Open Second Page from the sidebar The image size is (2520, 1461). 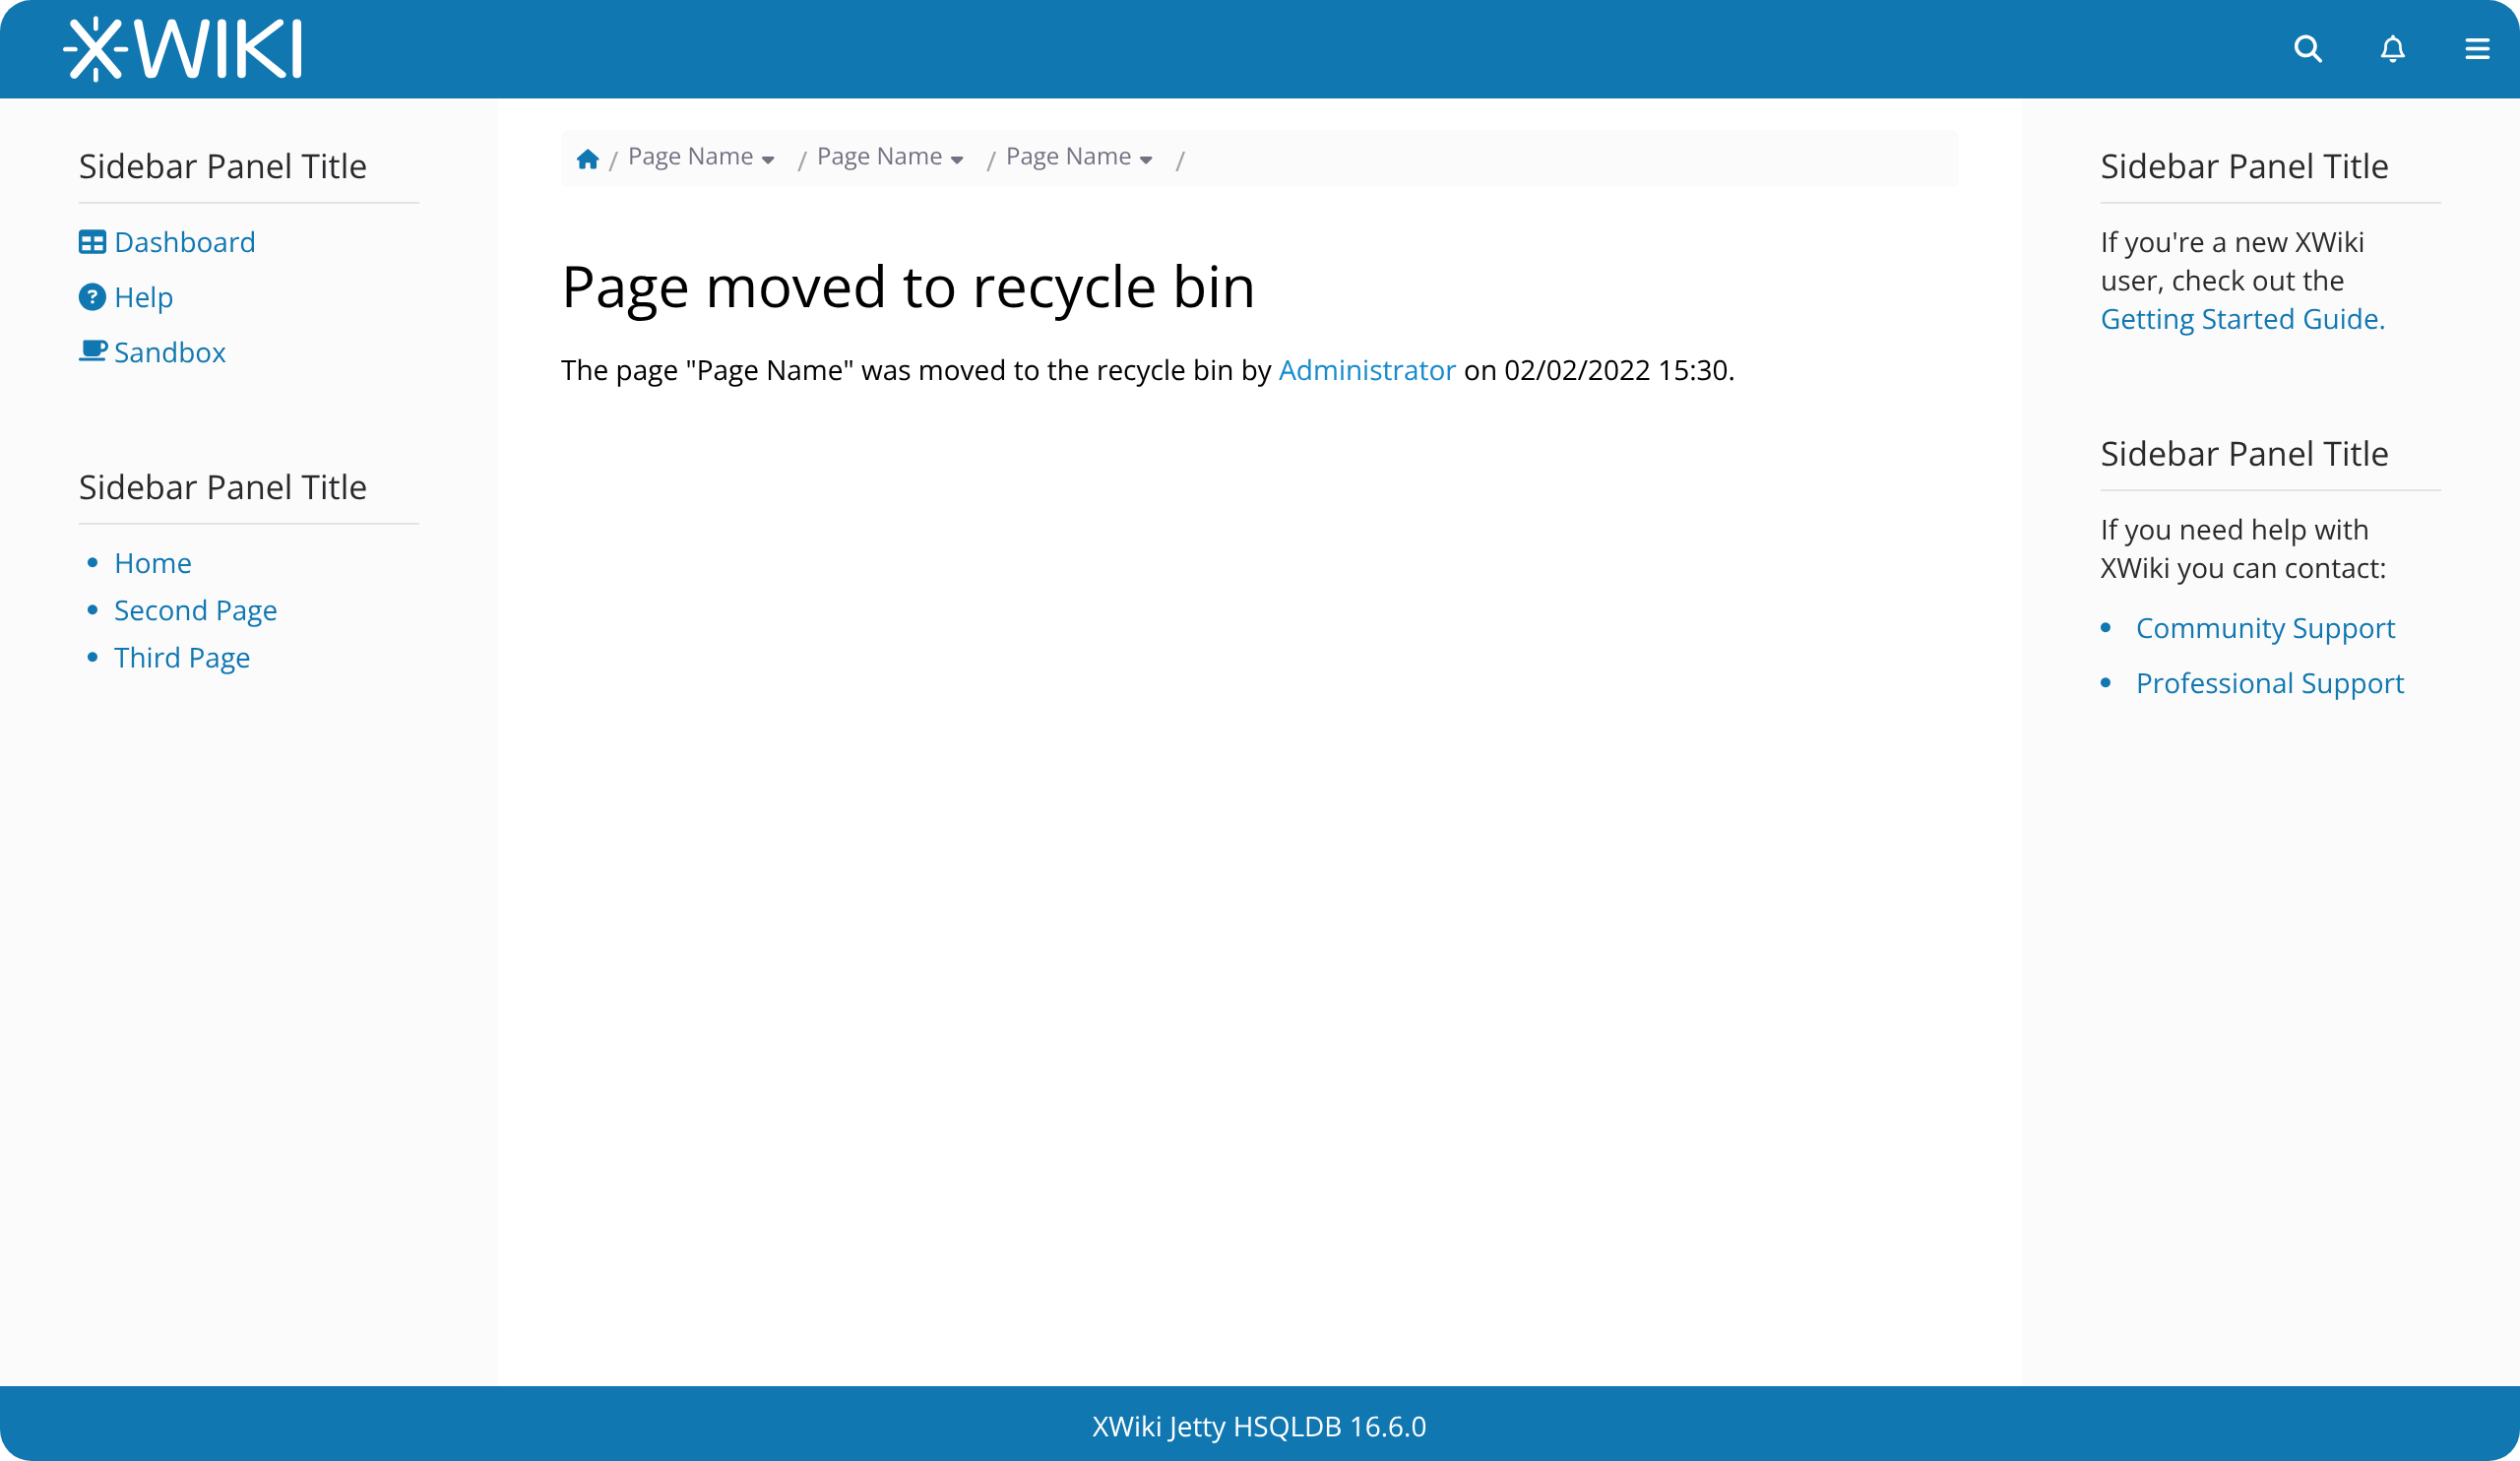[x=195, y=610]
